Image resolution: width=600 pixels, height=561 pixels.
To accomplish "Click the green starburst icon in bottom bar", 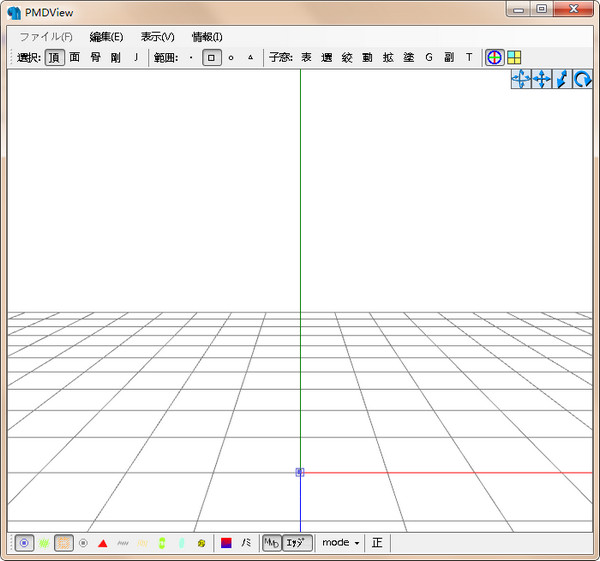I will pyautogui.click(x=43, y=543).
